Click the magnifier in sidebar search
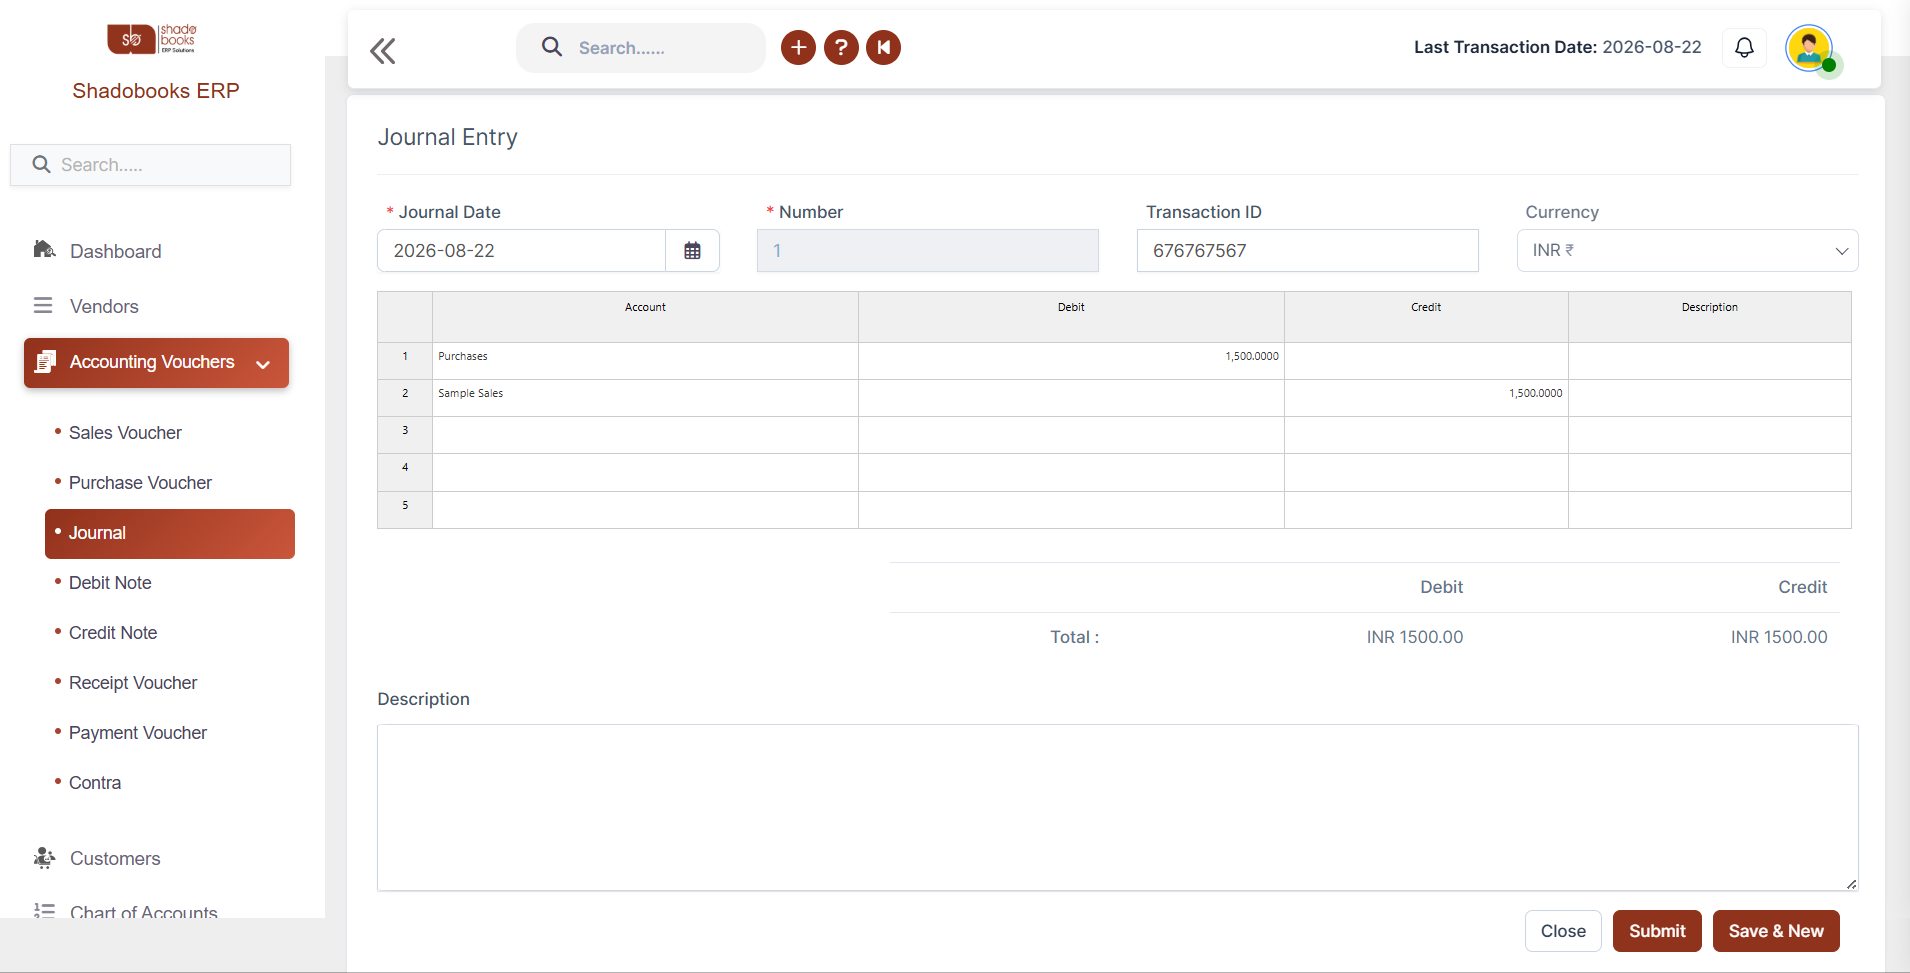1910x973 pixels. (41, 164)
